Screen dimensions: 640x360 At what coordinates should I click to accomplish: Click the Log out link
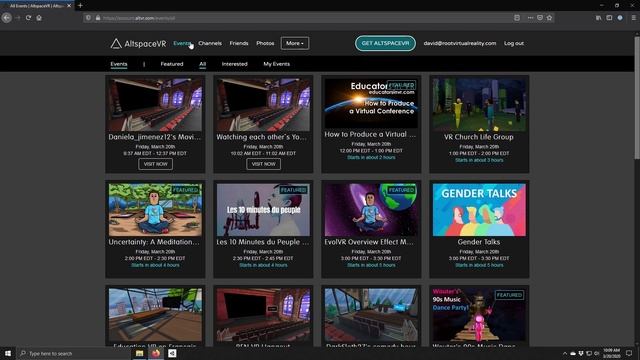pyautogui.click(x=514, y=43)
